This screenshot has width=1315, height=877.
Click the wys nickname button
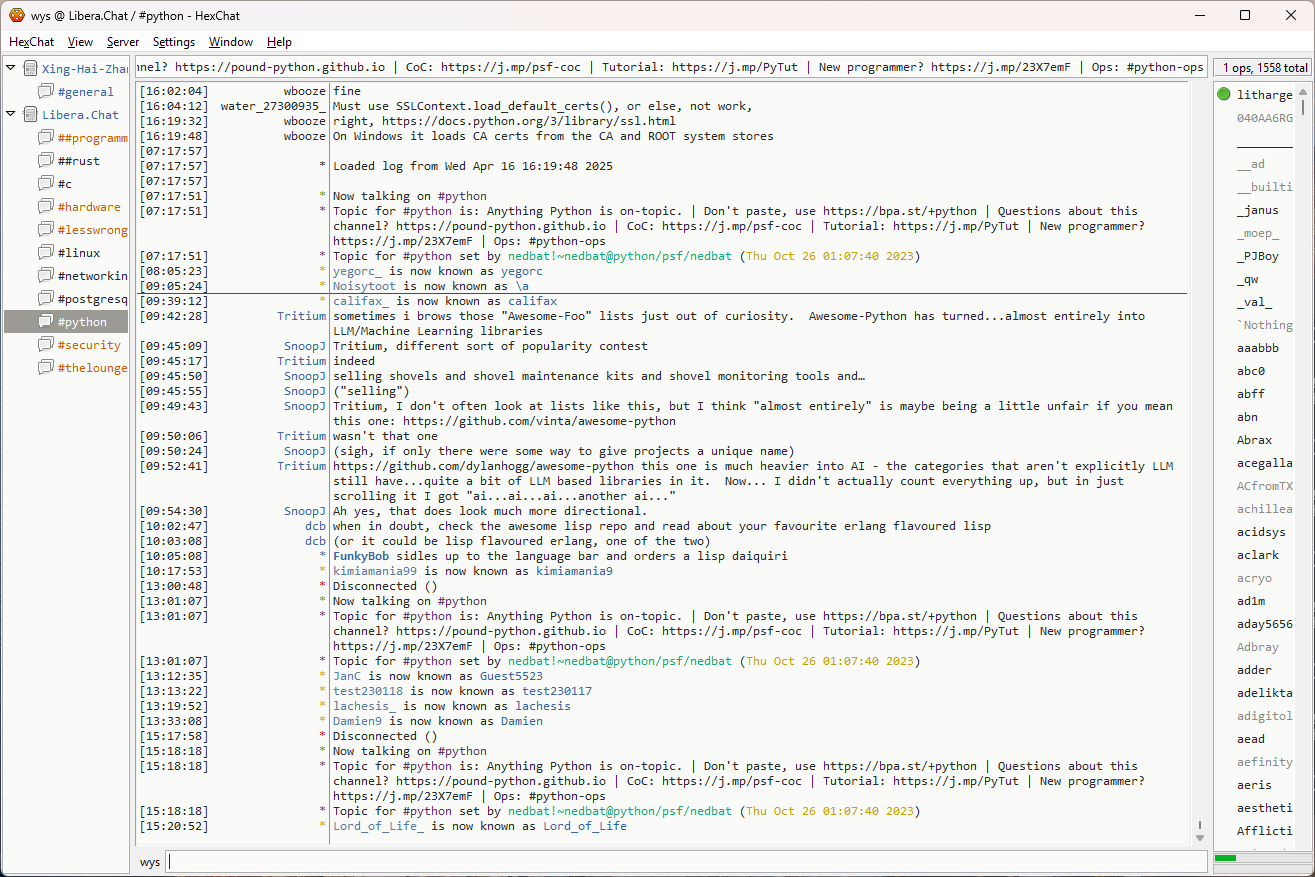[150, 862]
